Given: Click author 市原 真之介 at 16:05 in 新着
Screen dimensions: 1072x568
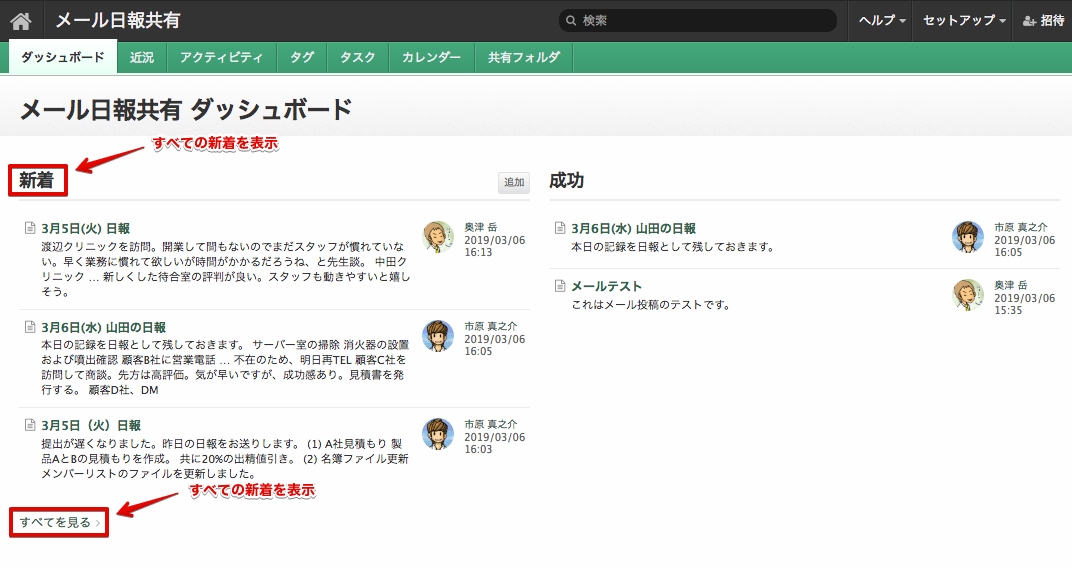Looking at the screenshot, I should [491, 326].
